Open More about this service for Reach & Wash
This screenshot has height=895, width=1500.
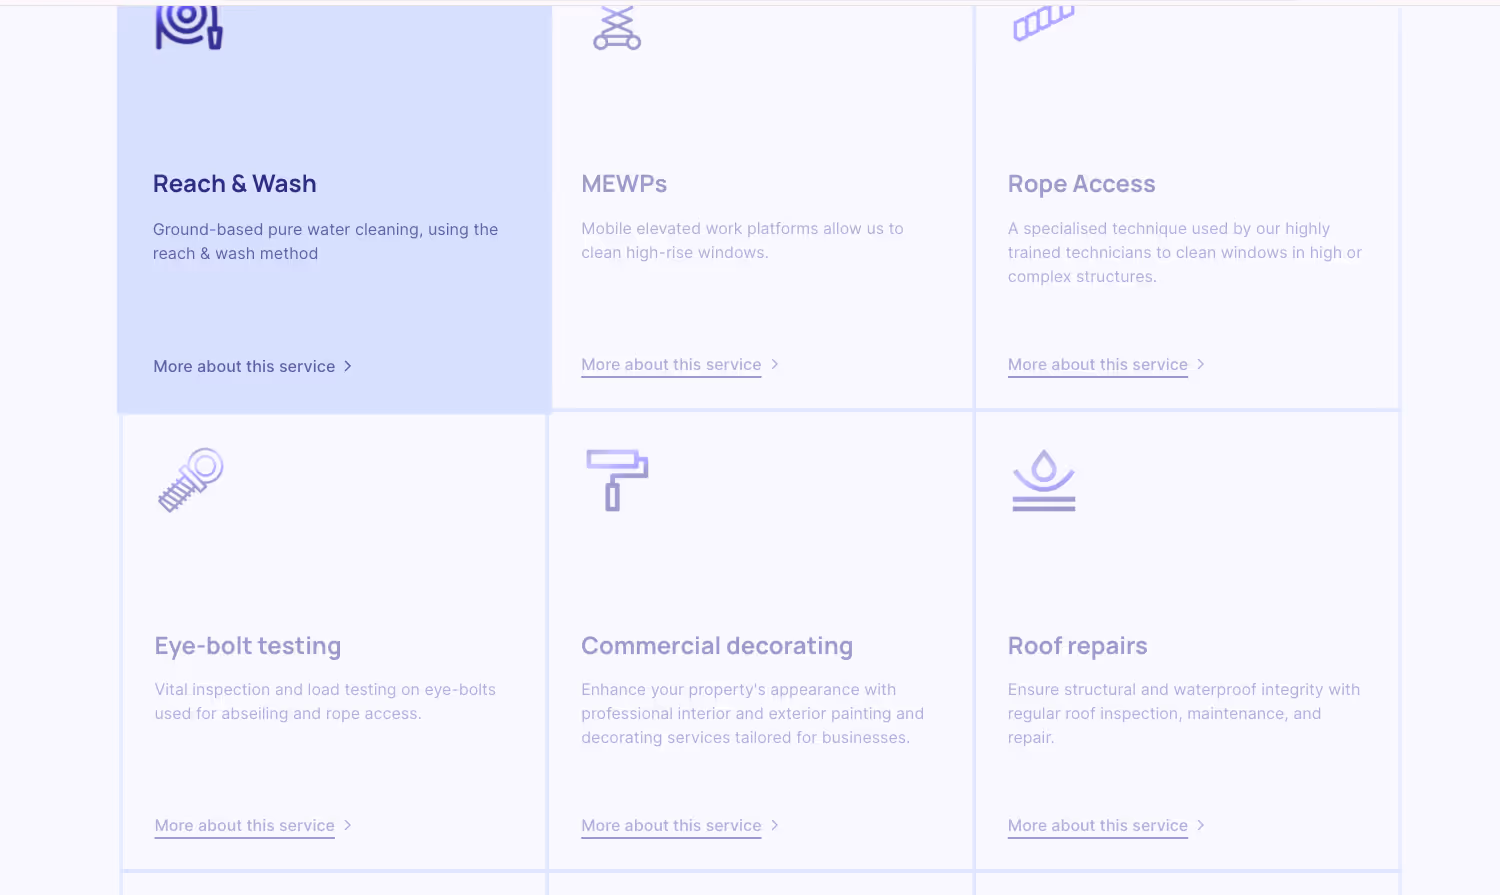(244, 366)
